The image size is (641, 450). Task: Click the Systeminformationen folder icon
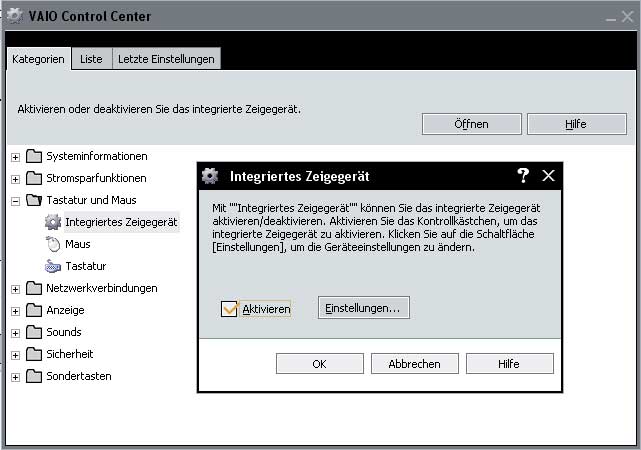point(34,156)
